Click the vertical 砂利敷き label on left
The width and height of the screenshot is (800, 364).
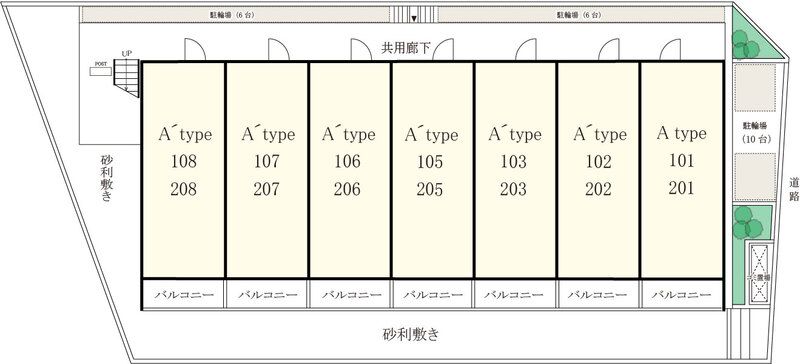(x=107, y=178)
